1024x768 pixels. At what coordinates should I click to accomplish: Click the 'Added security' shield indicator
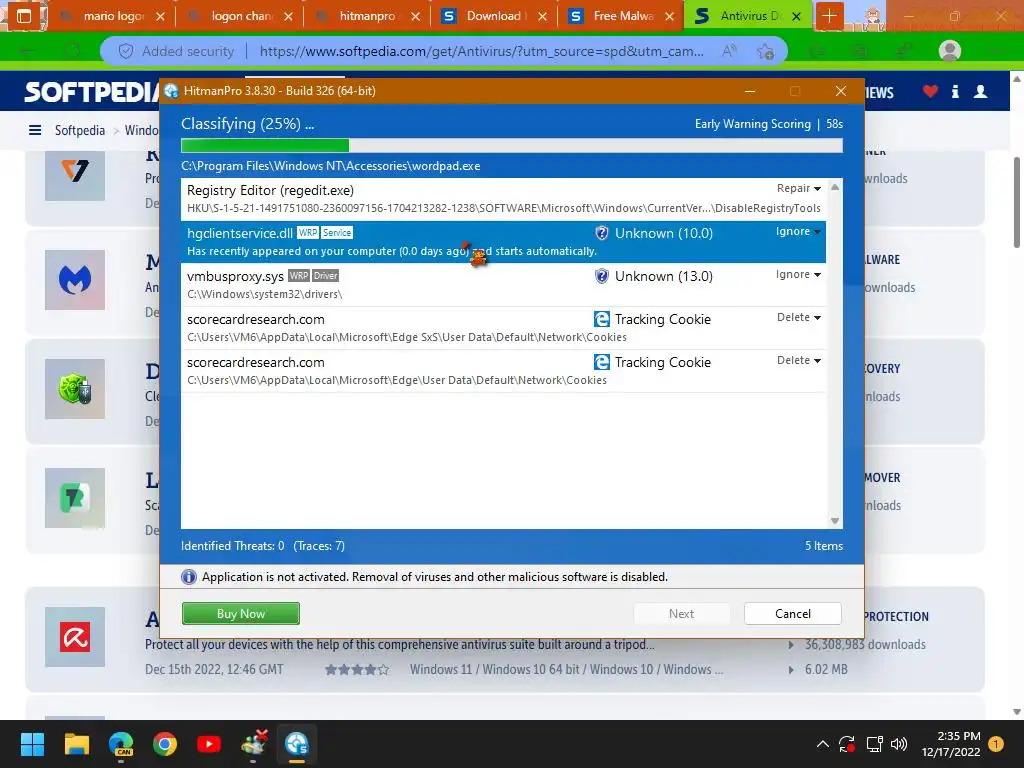(x=176, y=51)
